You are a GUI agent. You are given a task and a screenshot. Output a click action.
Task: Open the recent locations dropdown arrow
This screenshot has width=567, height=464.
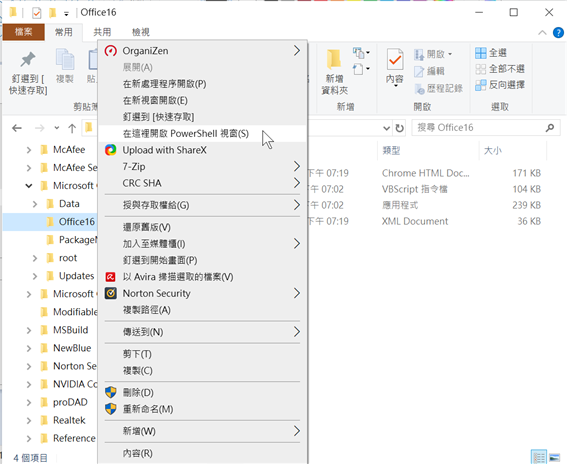tap(56, 128)
